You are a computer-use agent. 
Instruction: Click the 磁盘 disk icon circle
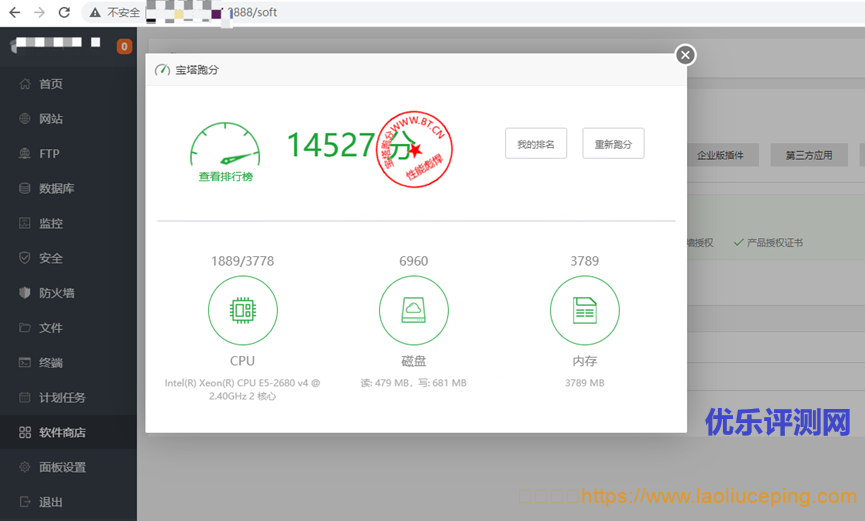(414, 310)
